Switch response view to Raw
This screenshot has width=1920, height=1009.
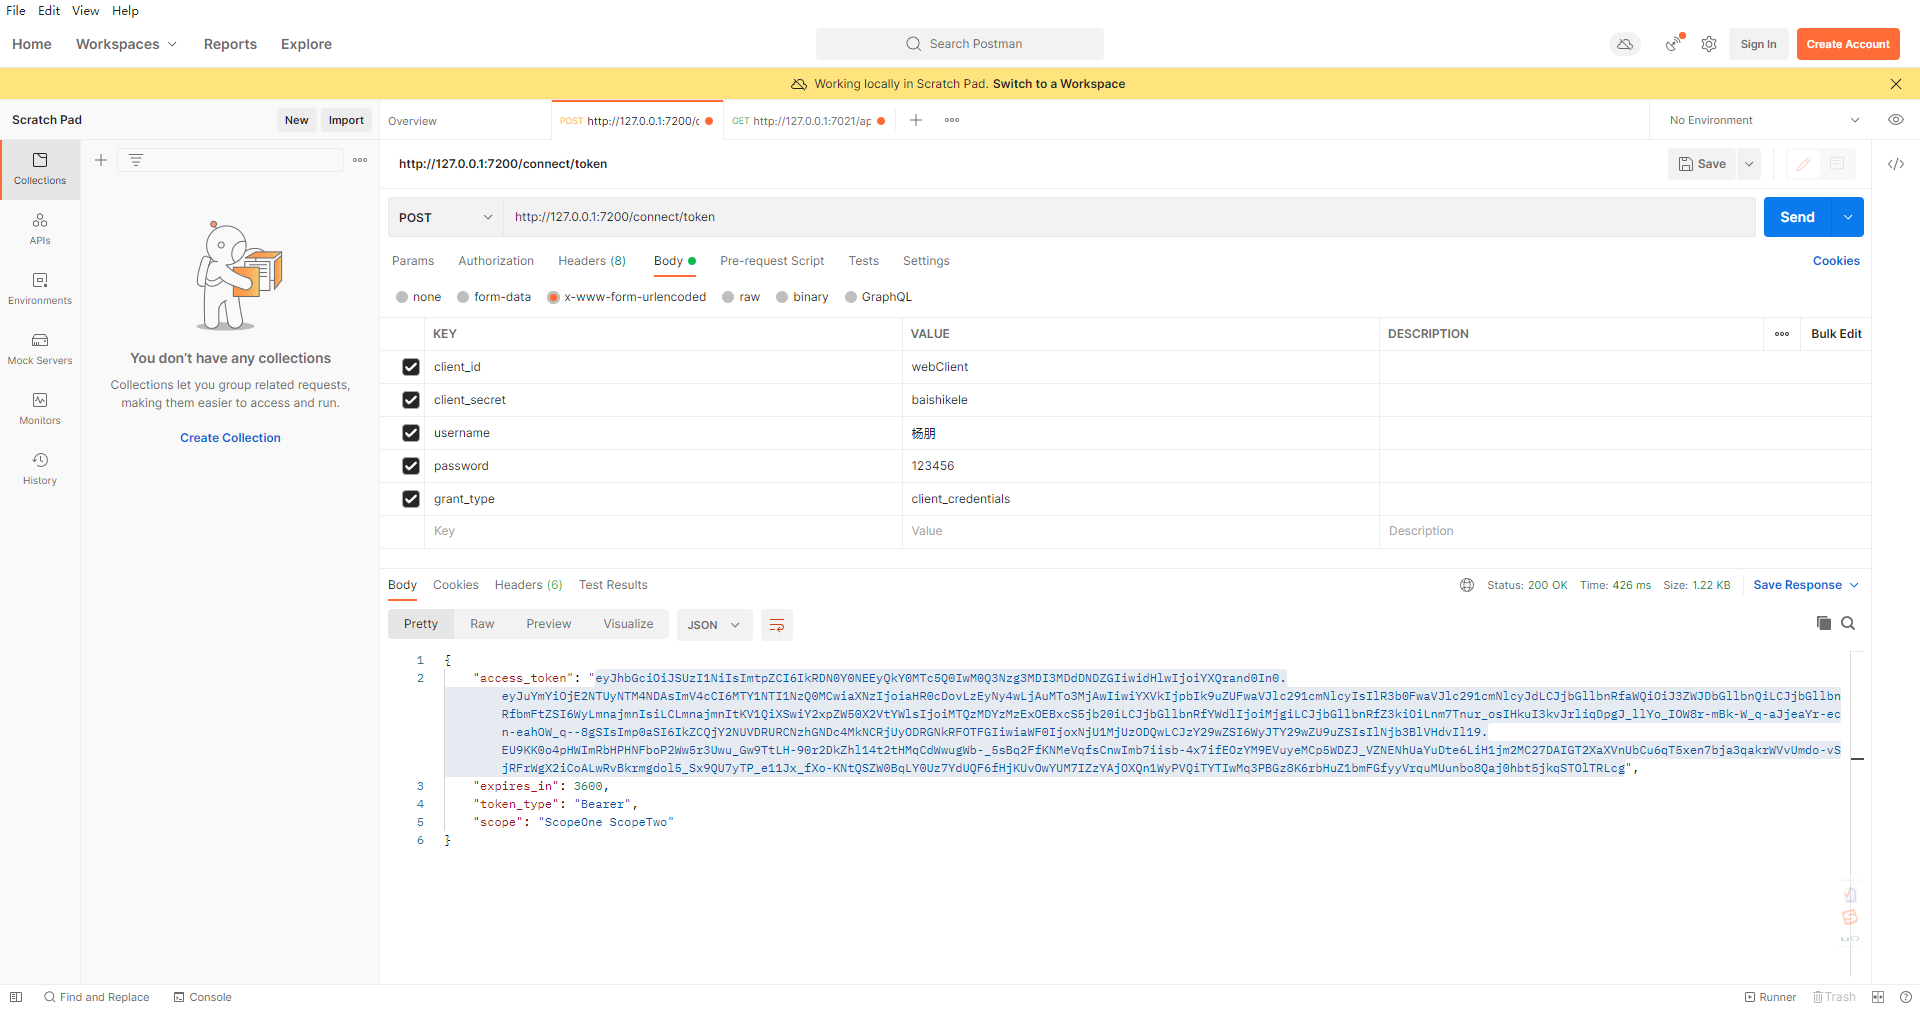coord(482,624)
